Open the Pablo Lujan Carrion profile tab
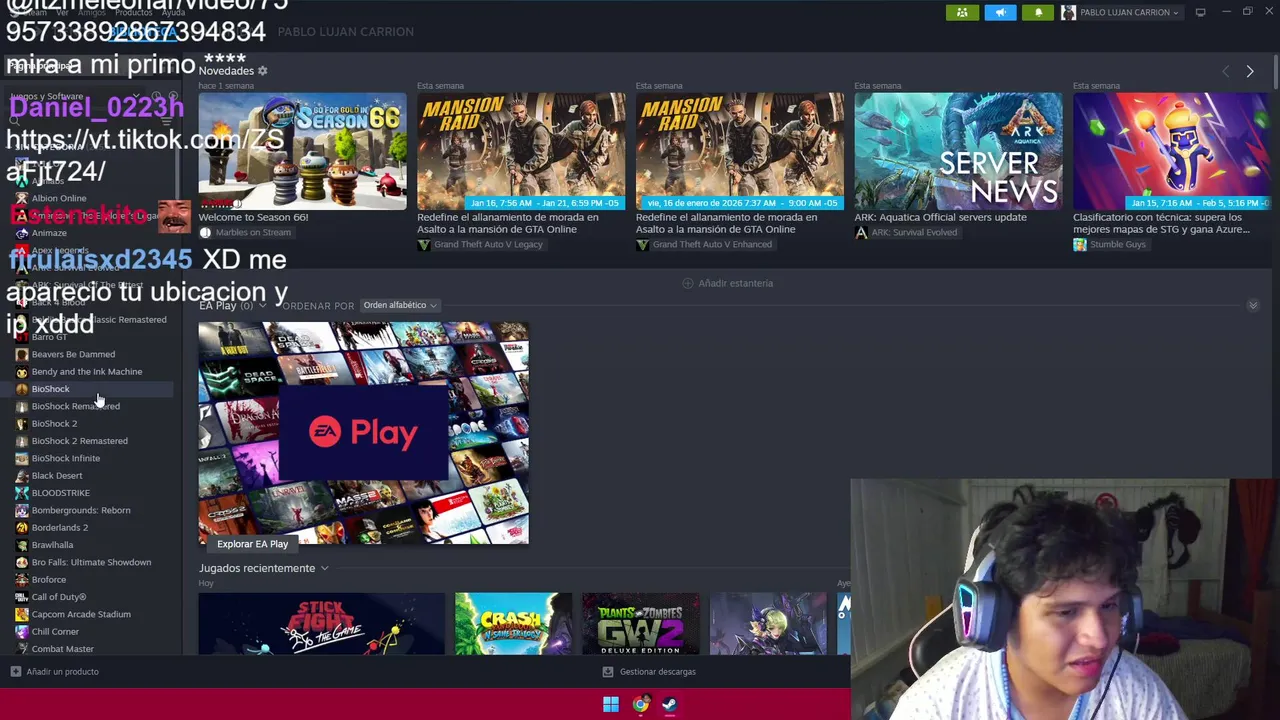The image size is (1280, 720). [345, 32]
